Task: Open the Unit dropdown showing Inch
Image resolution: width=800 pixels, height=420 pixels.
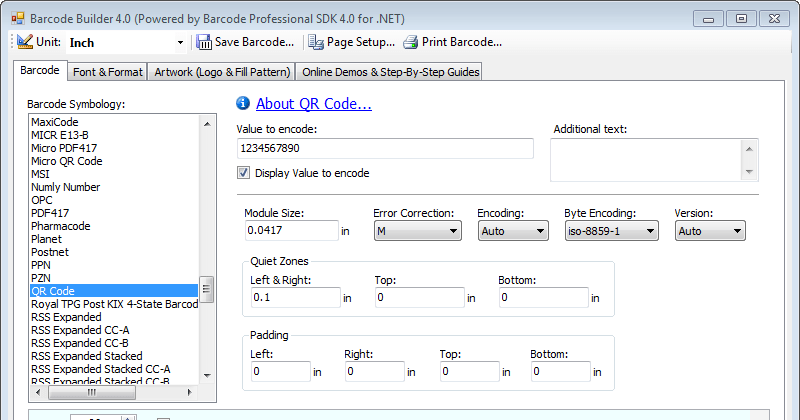Action: tap(127, 42)
